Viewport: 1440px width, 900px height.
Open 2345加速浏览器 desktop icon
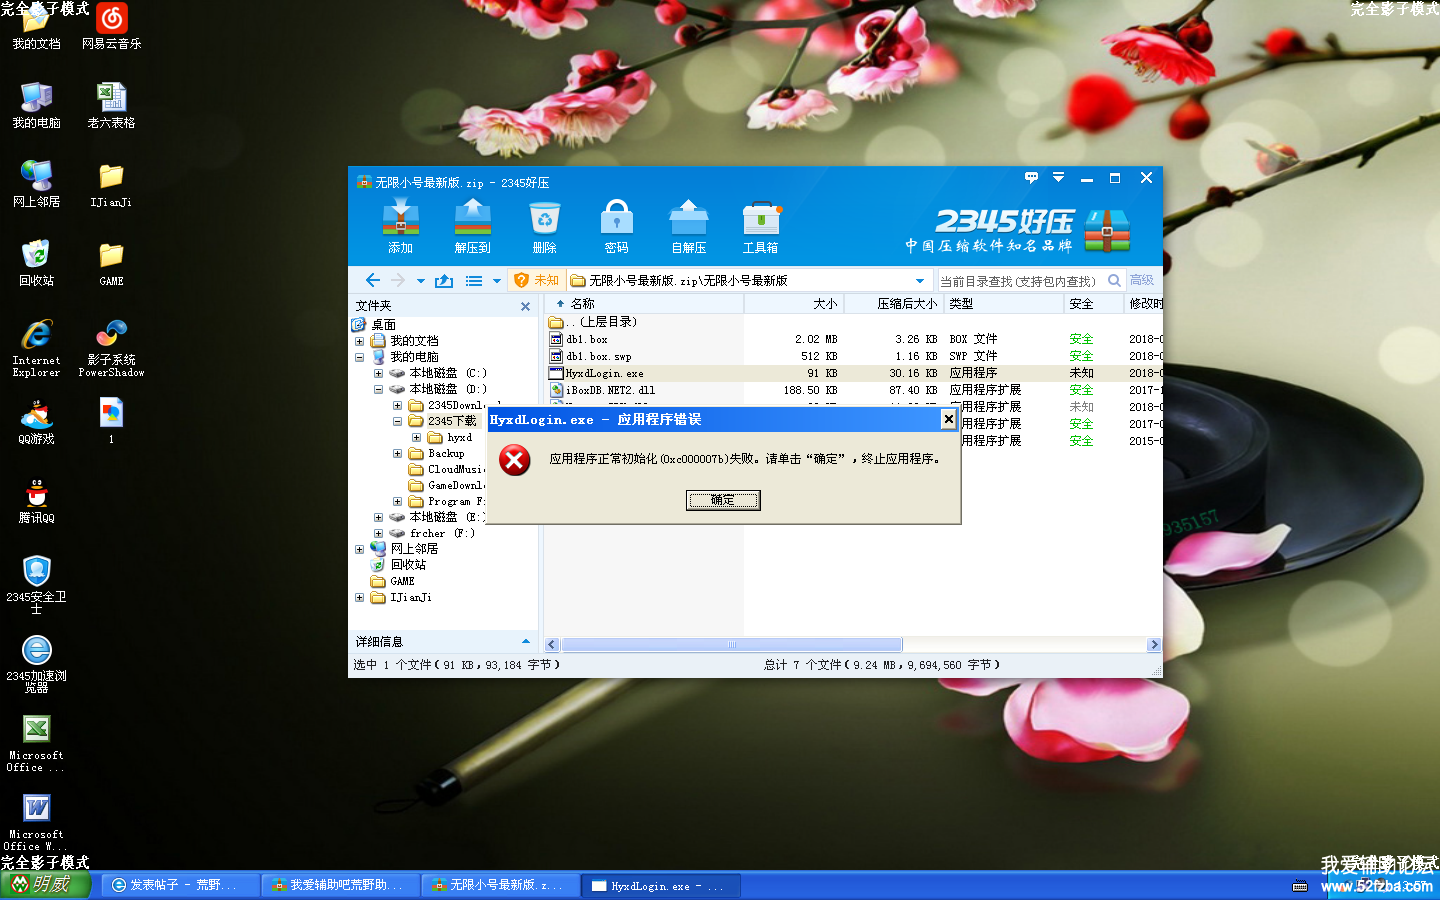(37, 665)
